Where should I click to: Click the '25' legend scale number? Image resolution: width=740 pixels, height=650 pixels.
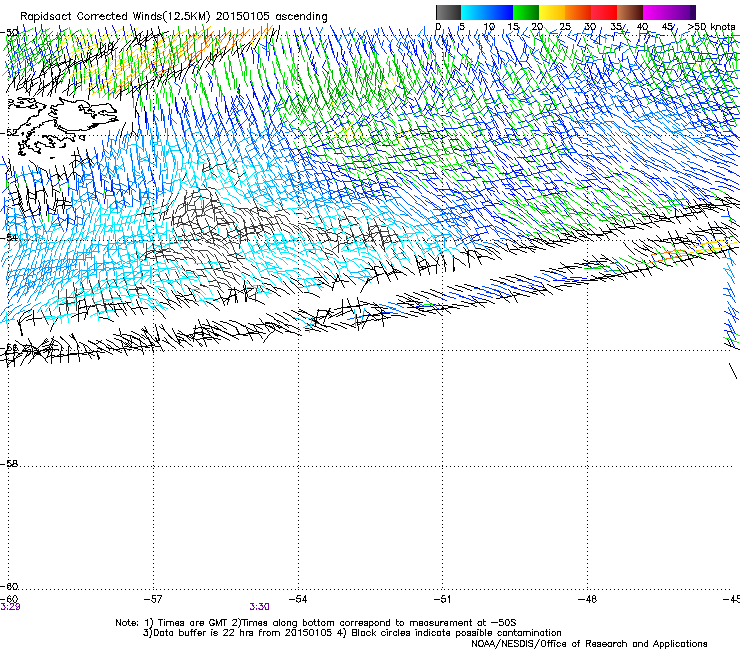click(564, 27)
